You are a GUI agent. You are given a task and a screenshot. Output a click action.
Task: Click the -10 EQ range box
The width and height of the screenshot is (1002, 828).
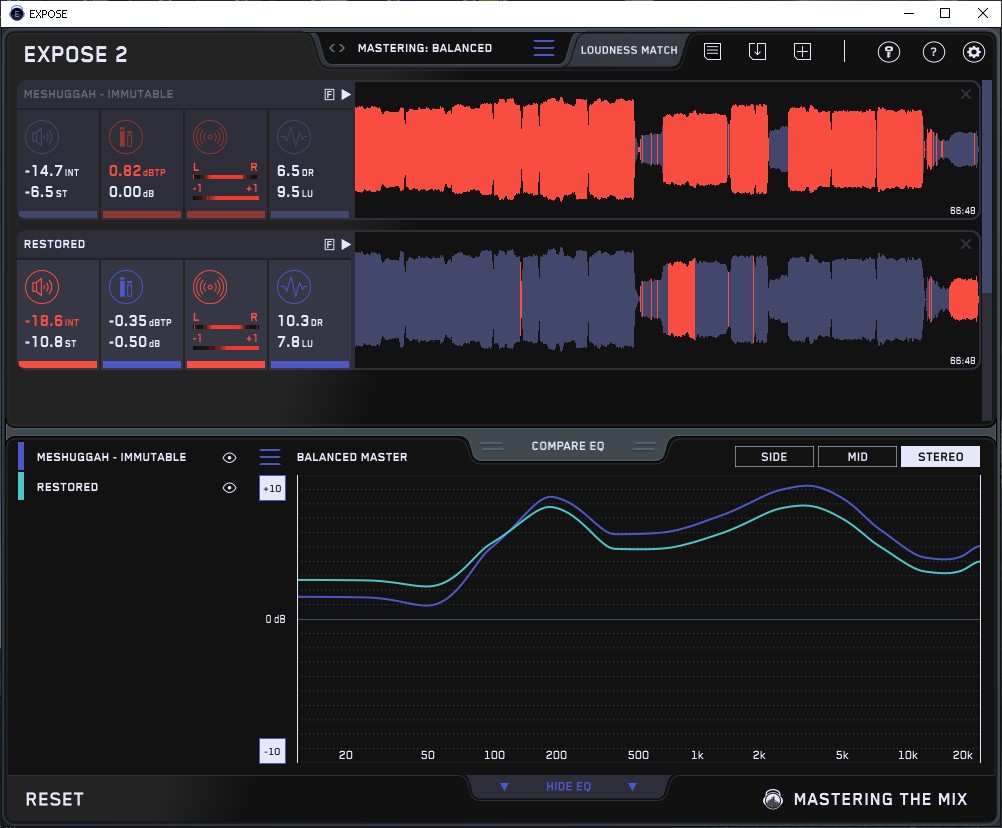272,751
